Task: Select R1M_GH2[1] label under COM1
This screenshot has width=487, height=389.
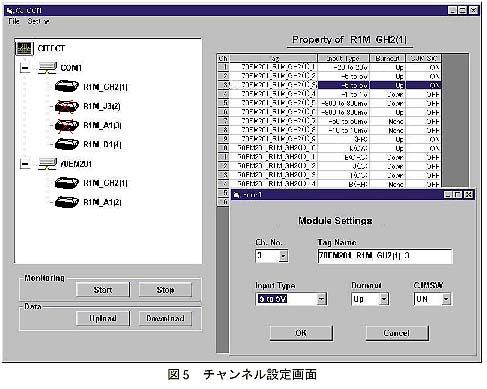Action: pyautogui.click(x=105, y=87)
